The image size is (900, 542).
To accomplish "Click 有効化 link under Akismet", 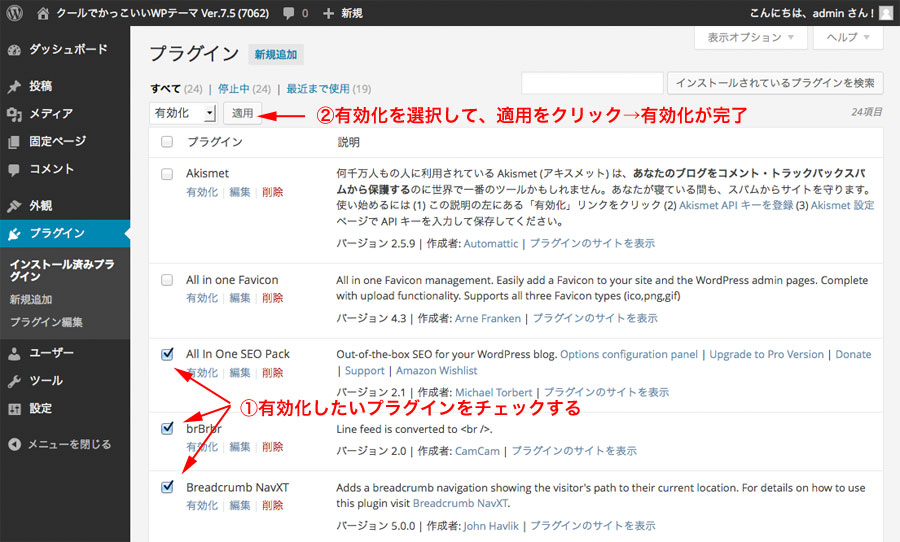I will (202, 192).
